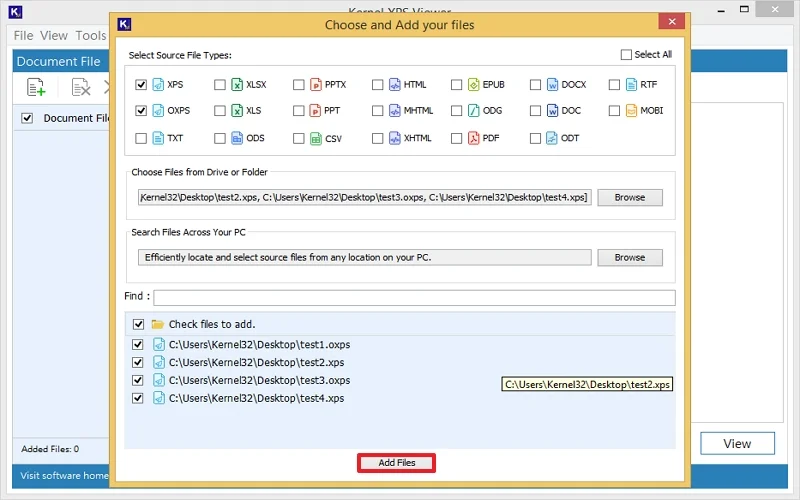This screenshot has height=500, width=800.
Task: Enable the PDF file type checkbox
Action: [457, 138]
